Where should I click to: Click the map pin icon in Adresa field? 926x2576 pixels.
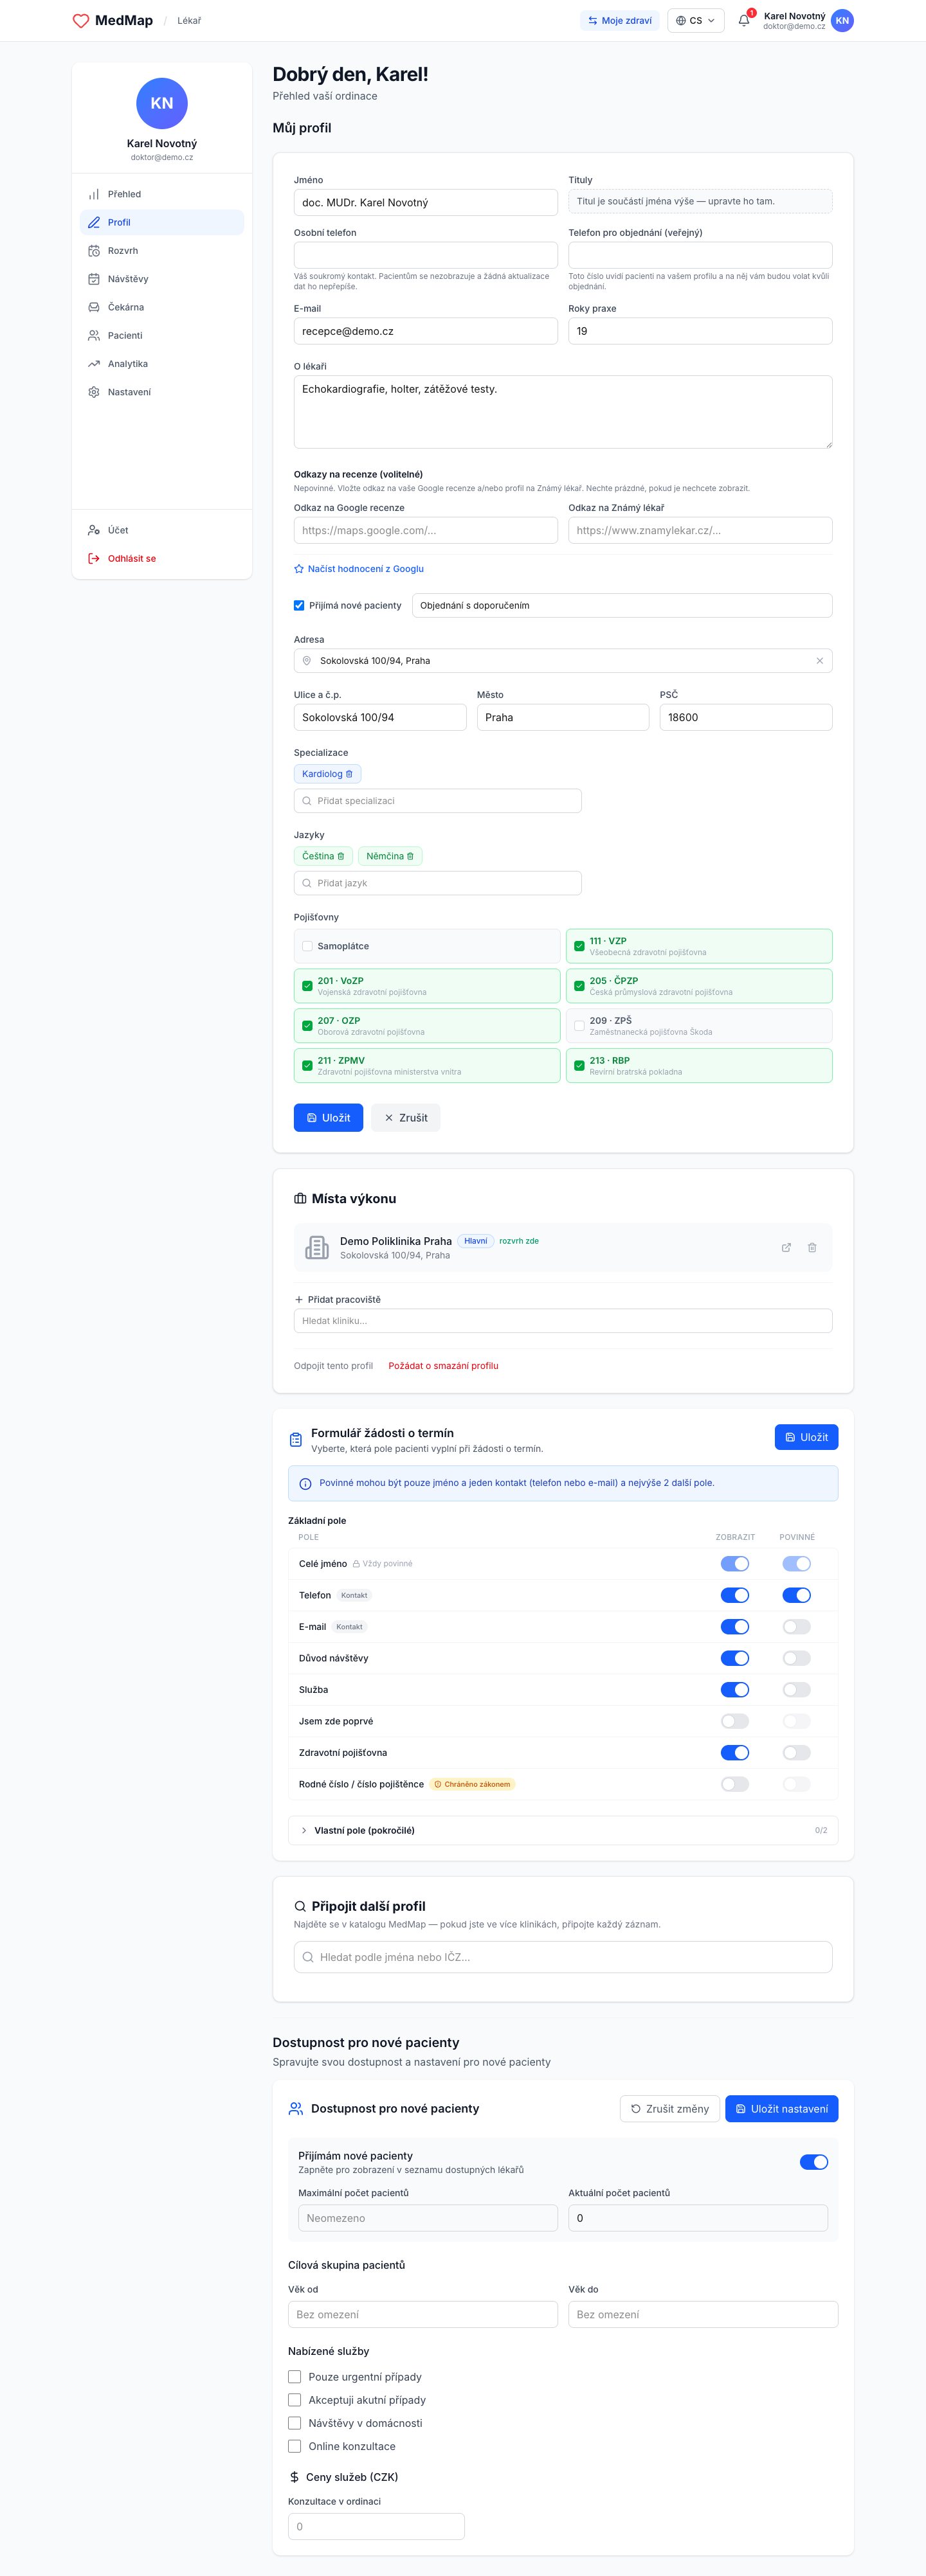(307, 661)
